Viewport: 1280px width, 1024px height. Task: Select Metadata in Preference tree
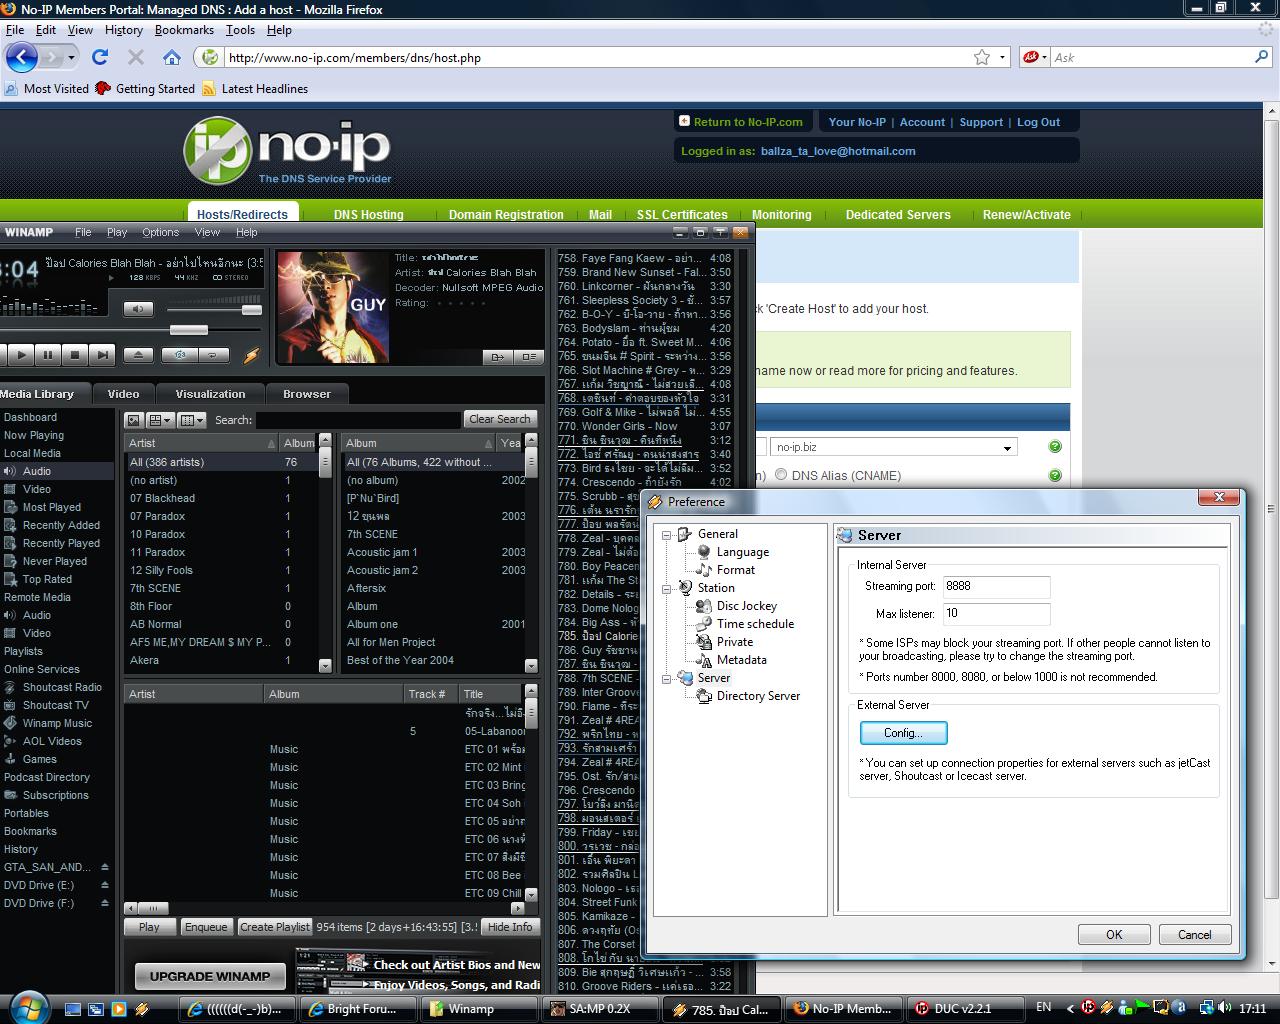(742, 660)
